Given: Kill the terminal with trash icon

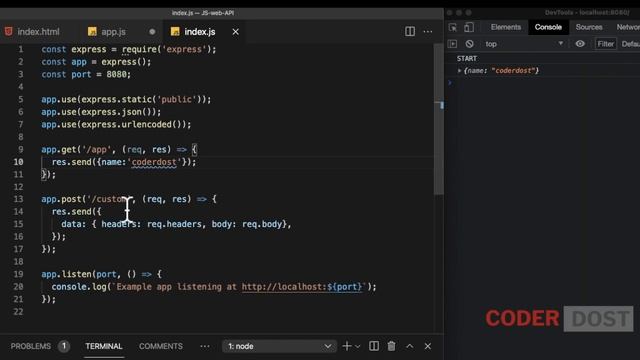Looking at the screenshot, I should 391,346.
